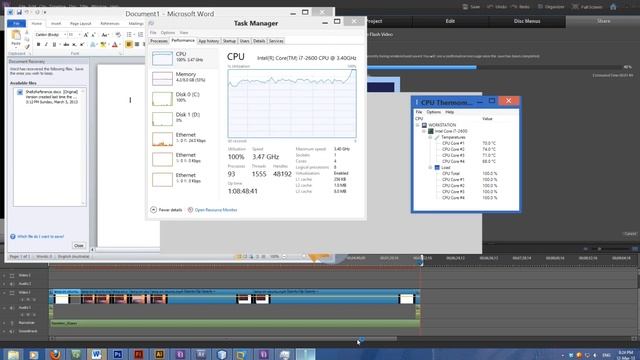This screenshot has width=640, height=360.
Task: Open the blue File tab in Word
Action: pos(16,24)
